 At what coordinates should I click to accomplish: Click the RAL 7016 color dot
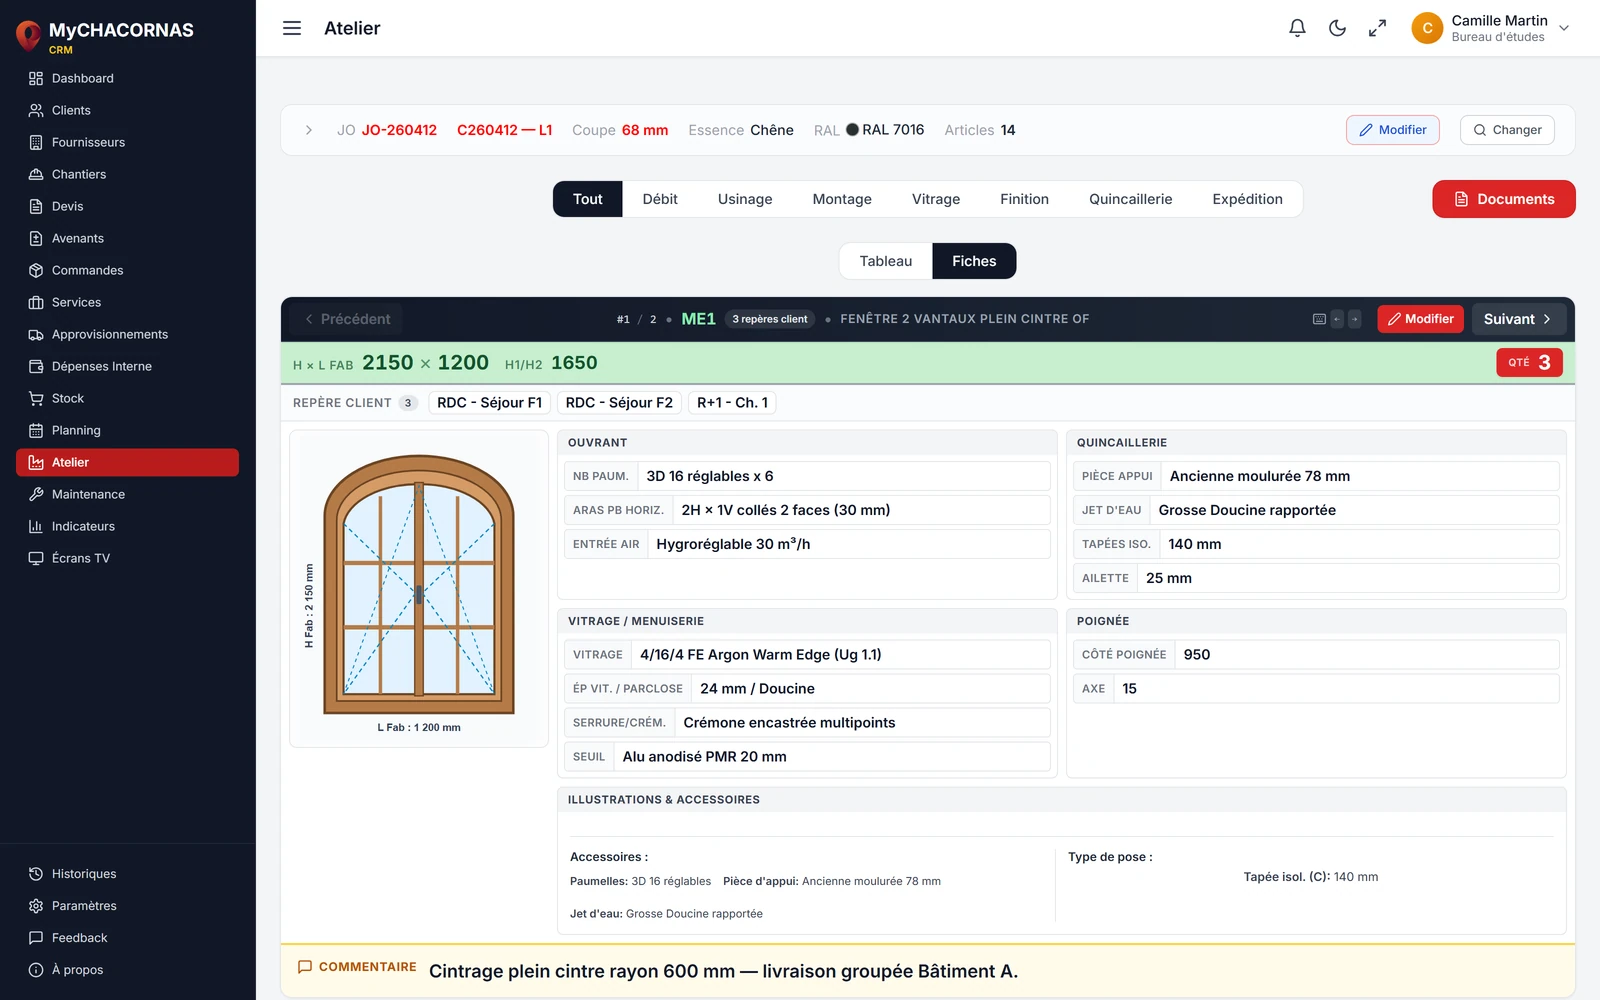click(852, 129)
